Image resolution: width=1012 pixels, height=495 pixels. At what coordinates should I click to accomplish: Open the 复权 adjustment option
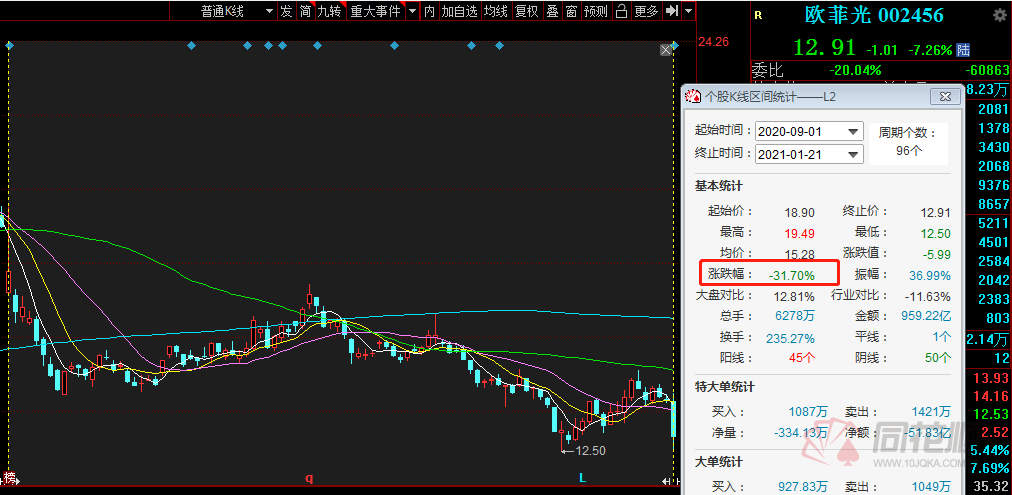pyautogui.click(x=527, y=11)
